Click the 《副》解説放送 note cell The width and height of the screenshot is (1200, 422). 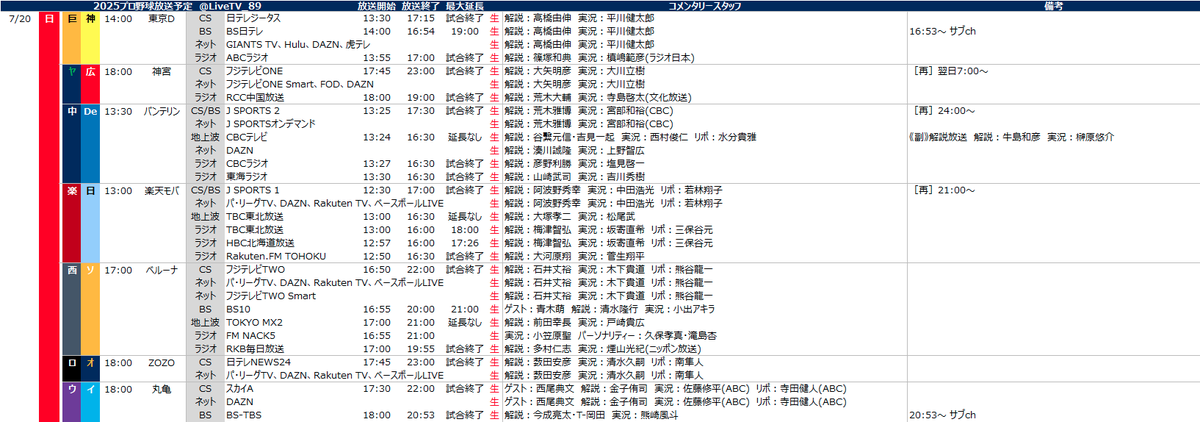click(1011, 137)
